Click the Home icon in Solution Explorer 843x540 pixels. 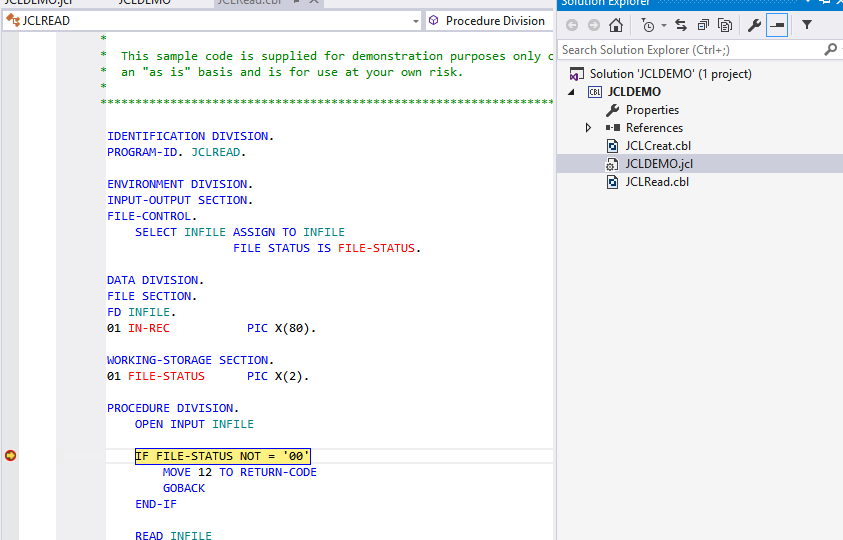click(x=616, y=25)
